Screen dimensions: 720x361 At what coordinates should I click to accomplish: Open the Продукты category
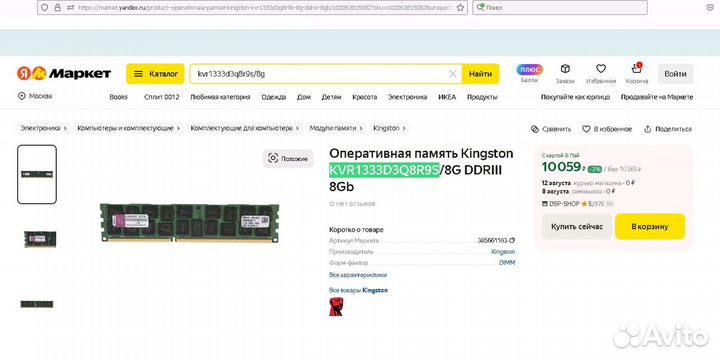click(482, 97)
